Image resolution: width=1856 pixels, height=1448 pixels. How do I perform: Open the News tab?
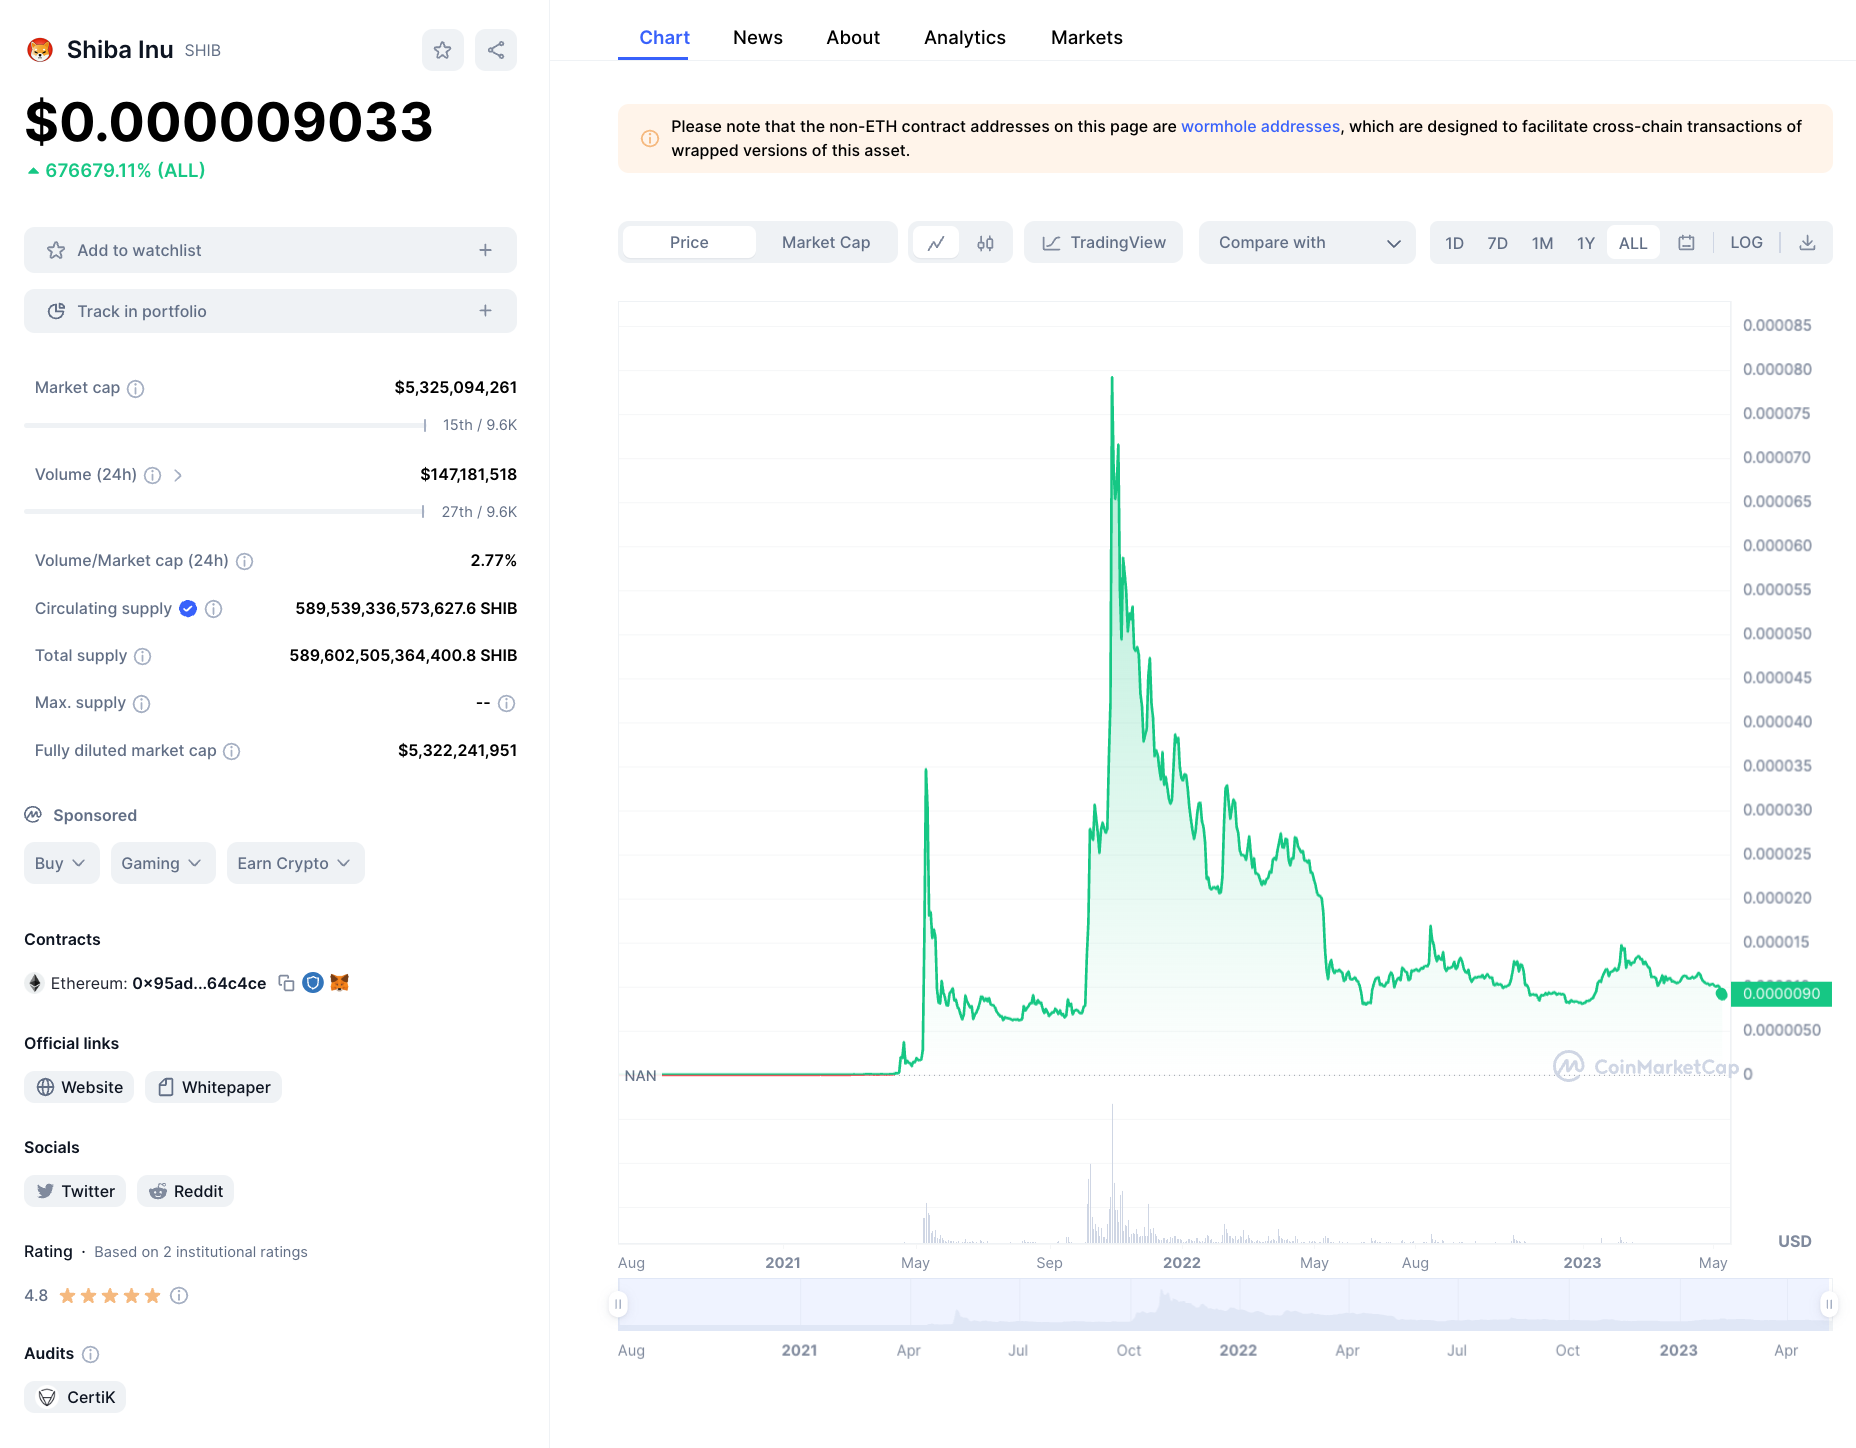pos(757,38)
